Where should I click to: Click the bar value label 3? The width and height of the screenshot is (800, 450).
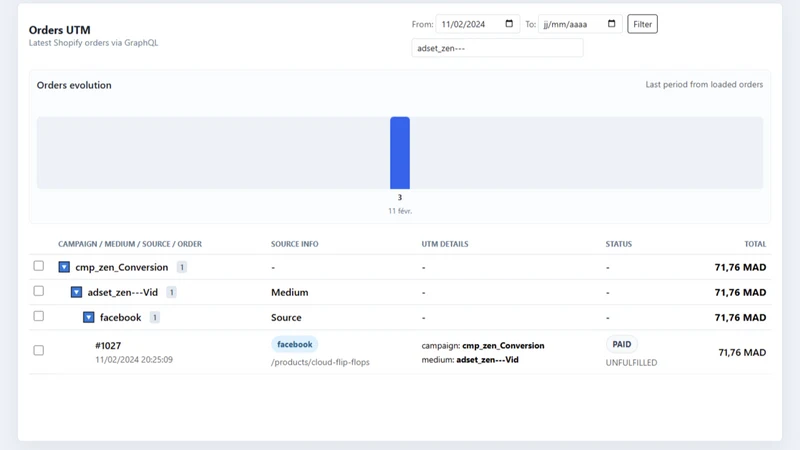click(x=400, y=197)
